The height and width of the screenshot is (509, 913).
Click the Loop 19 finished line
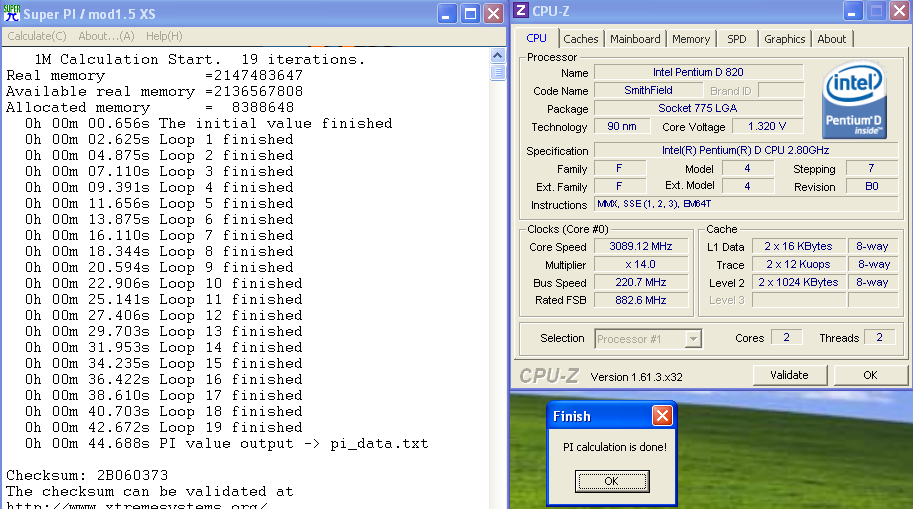164,427
